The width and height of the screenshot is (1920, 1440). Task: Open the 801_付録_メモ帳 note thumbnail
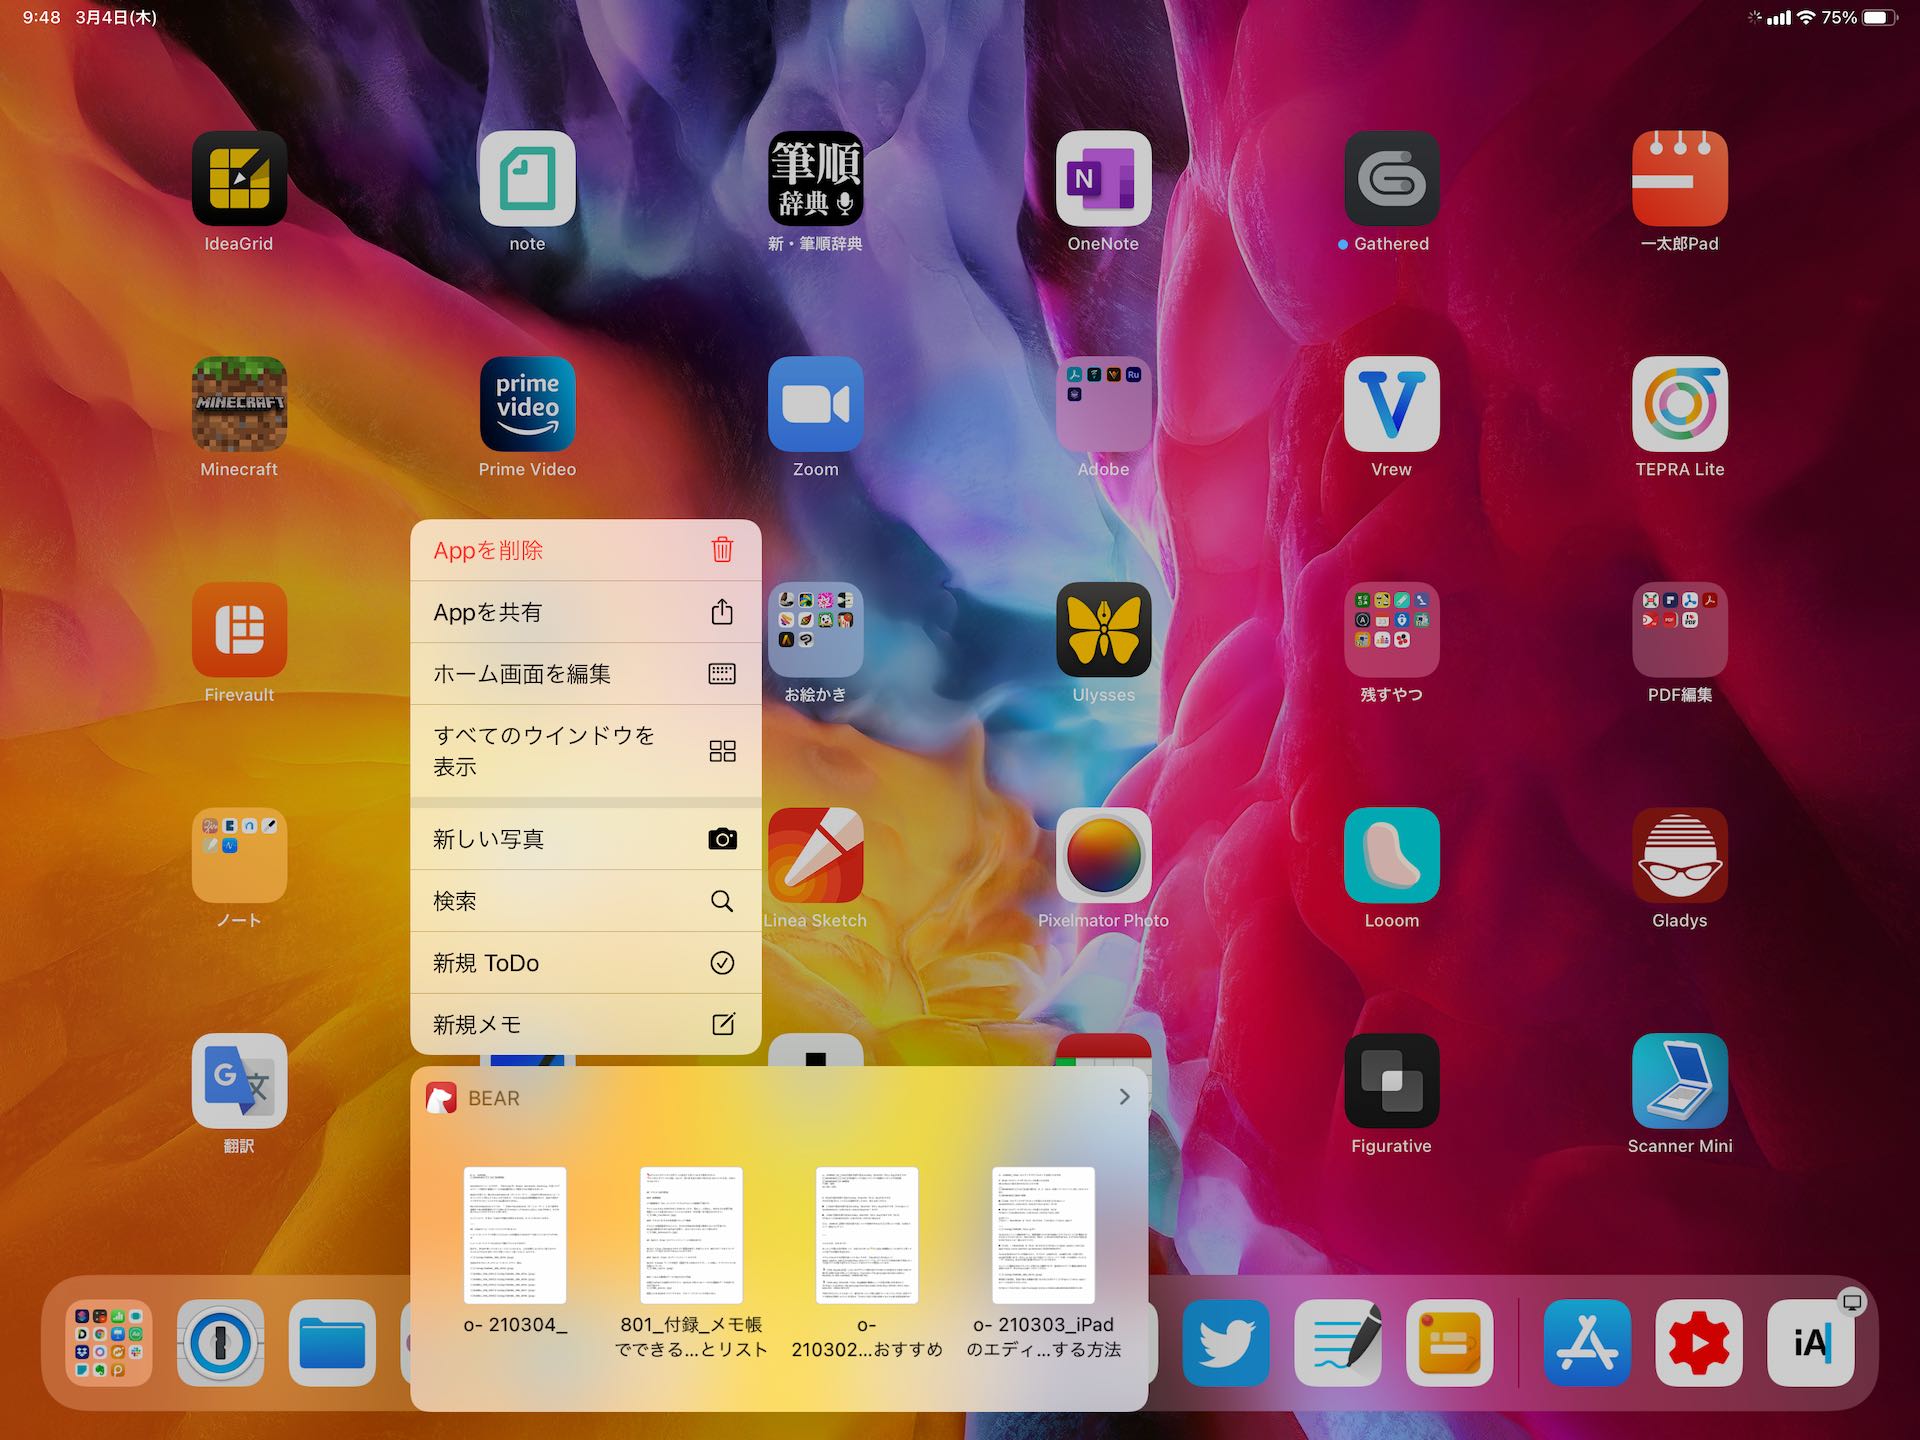[691, 1235]
